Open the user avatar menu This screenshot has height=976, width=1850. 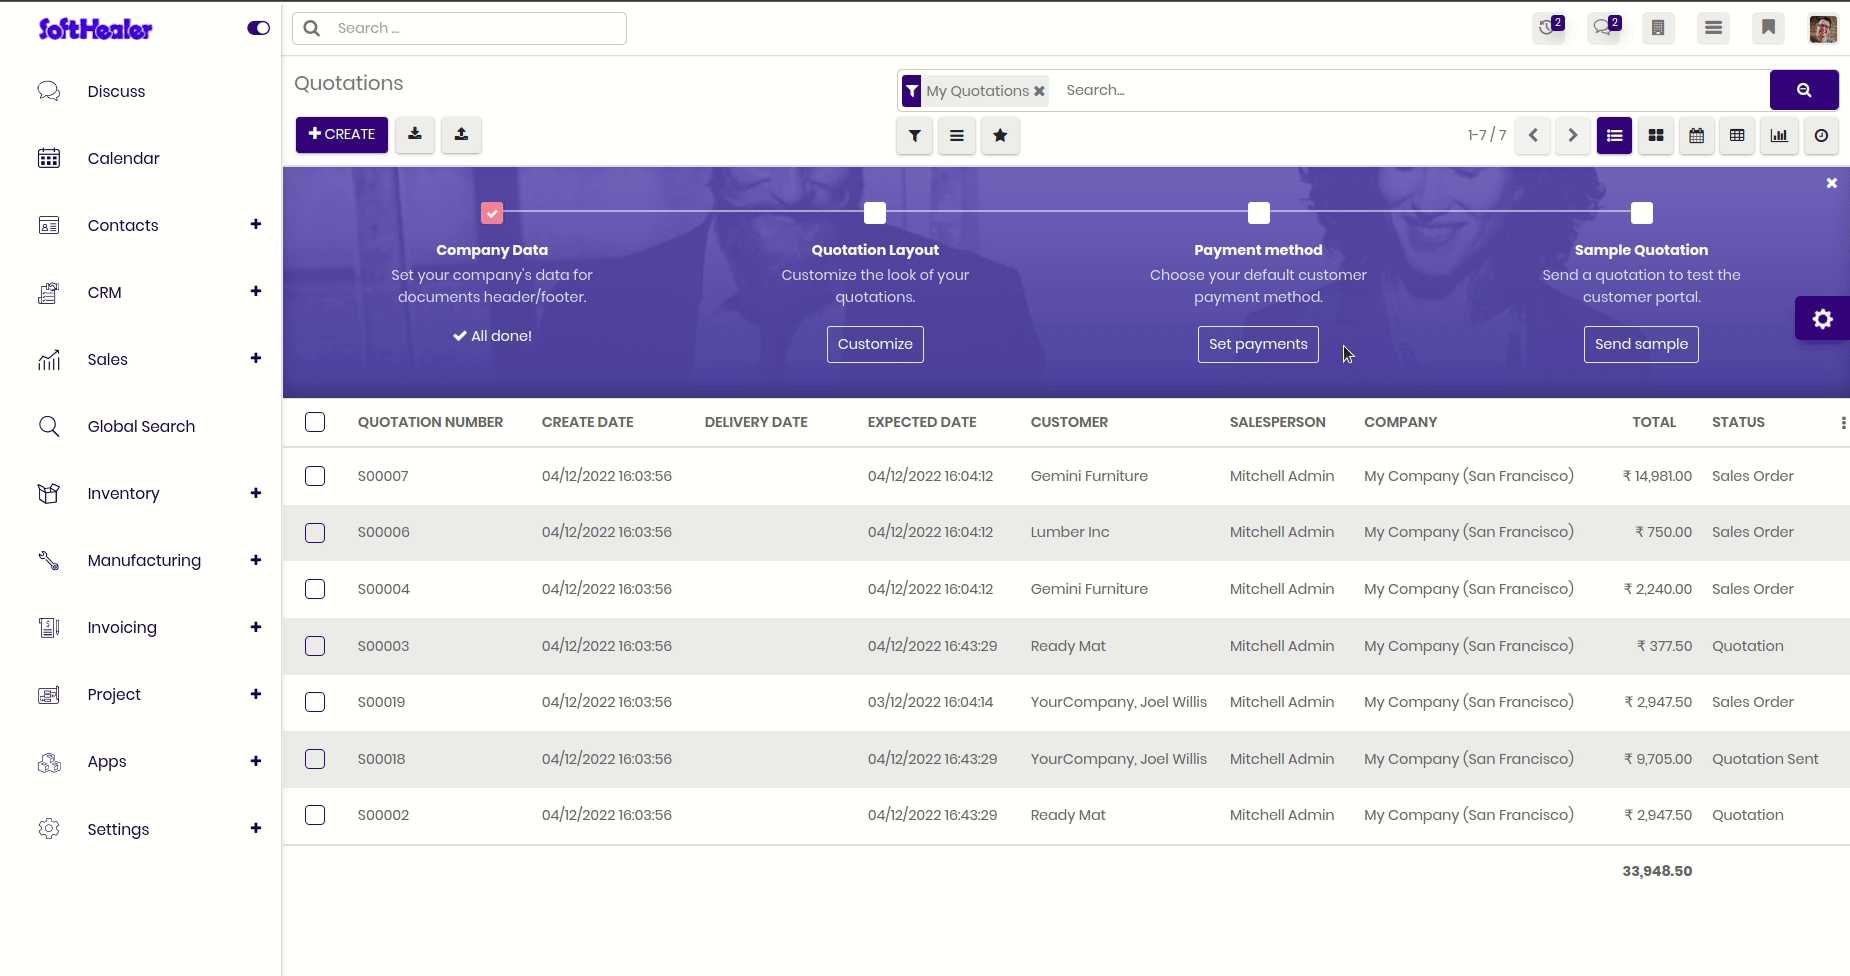[1823, 28]
